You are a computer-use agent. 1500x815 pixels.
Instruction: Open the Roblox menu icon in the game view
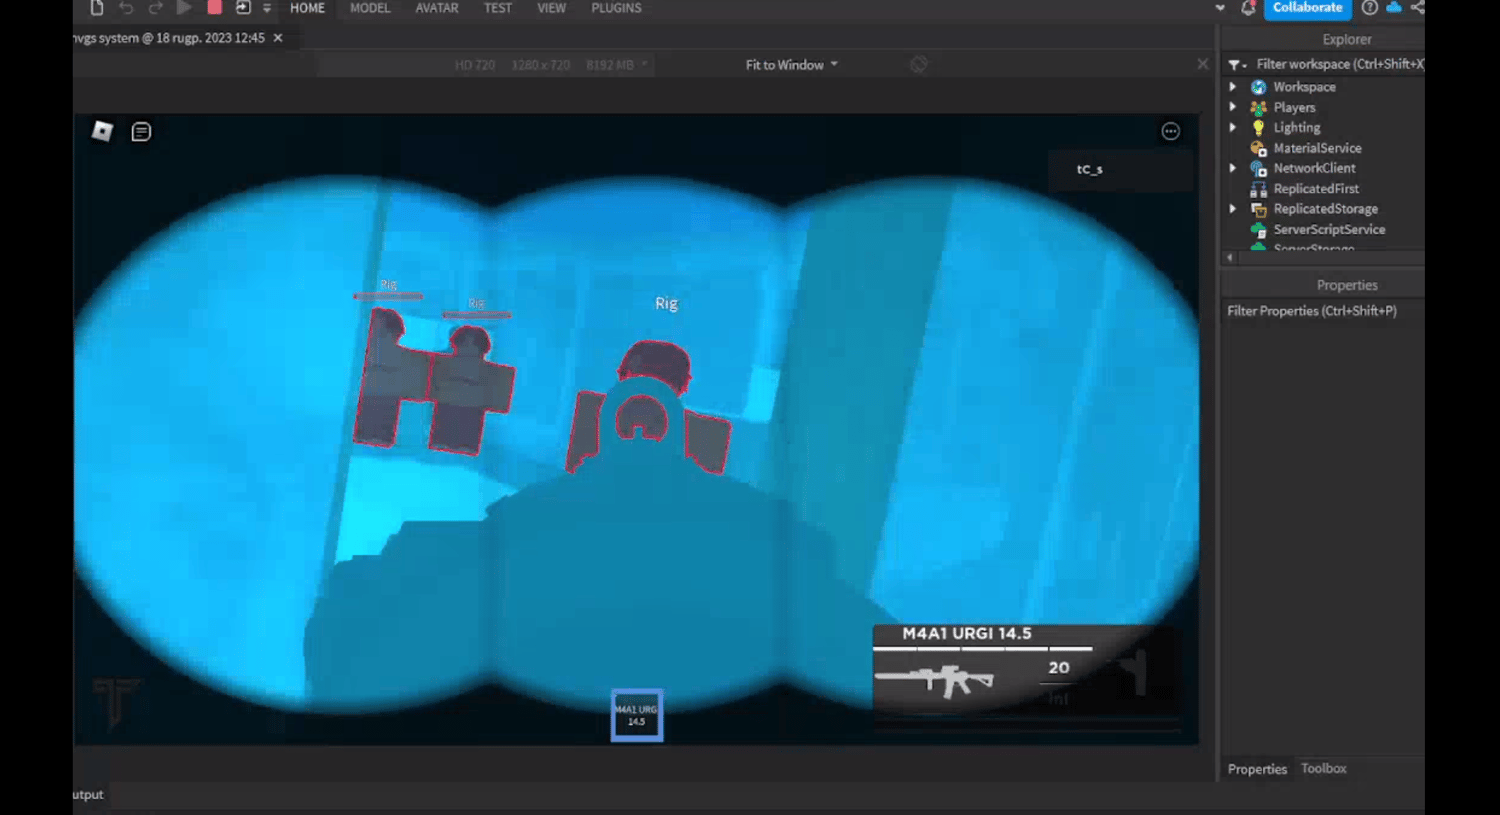(102, 131)
